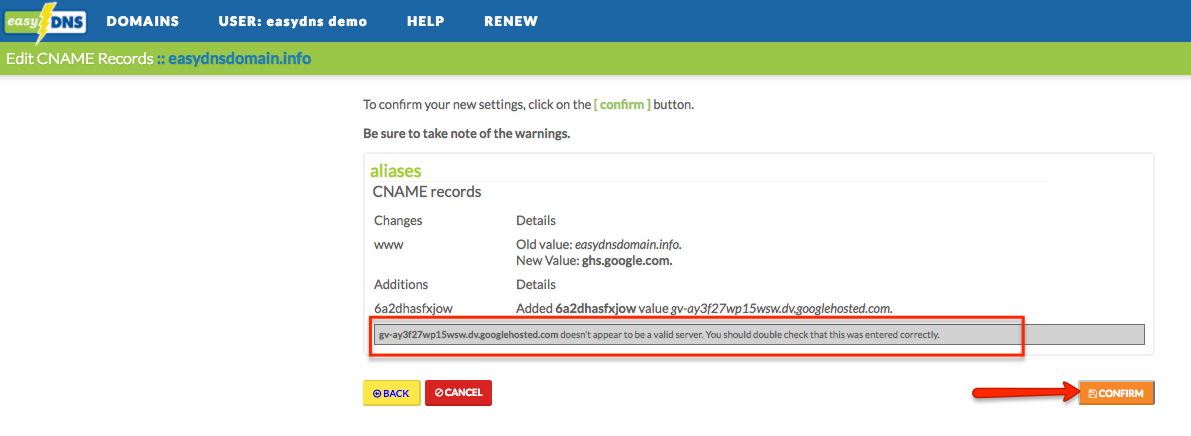Screen dimensions: 1191x436
Task: Click the 'Additions' column header
Action: (x=401, y=284)
